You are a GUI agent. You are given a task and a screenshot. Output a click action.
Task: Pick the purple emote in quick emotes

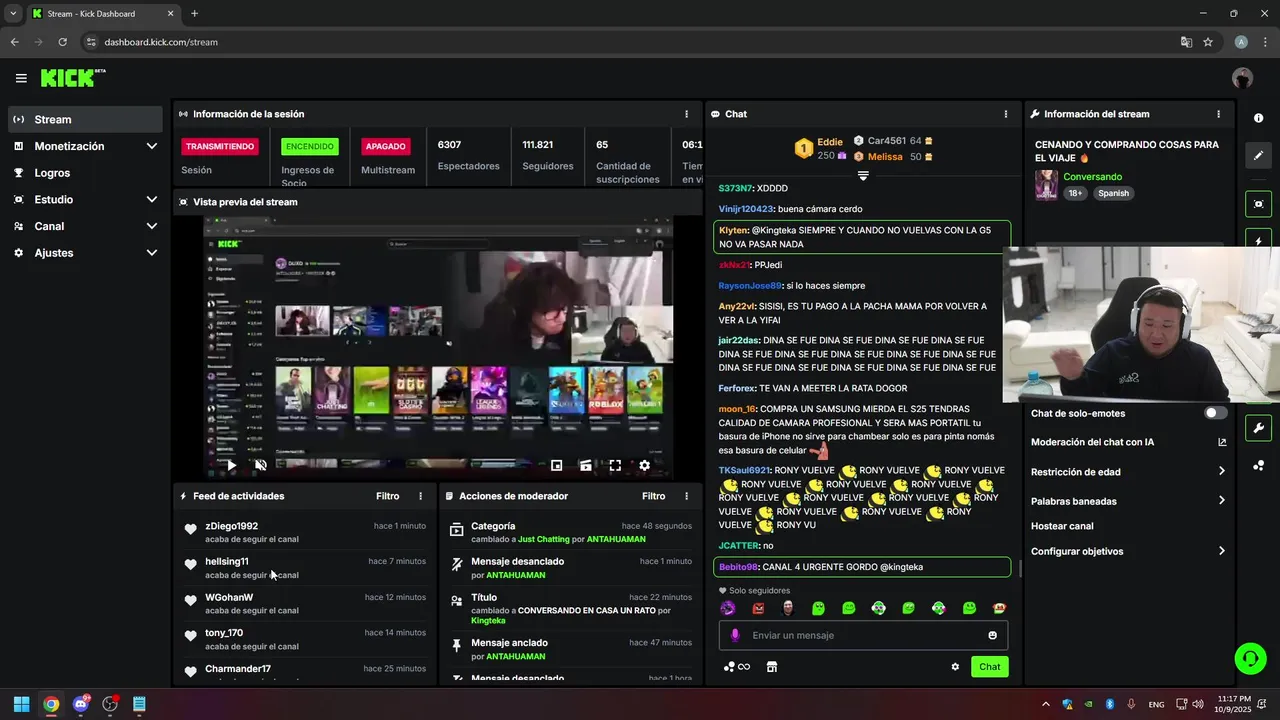click(x=728, y=608)
